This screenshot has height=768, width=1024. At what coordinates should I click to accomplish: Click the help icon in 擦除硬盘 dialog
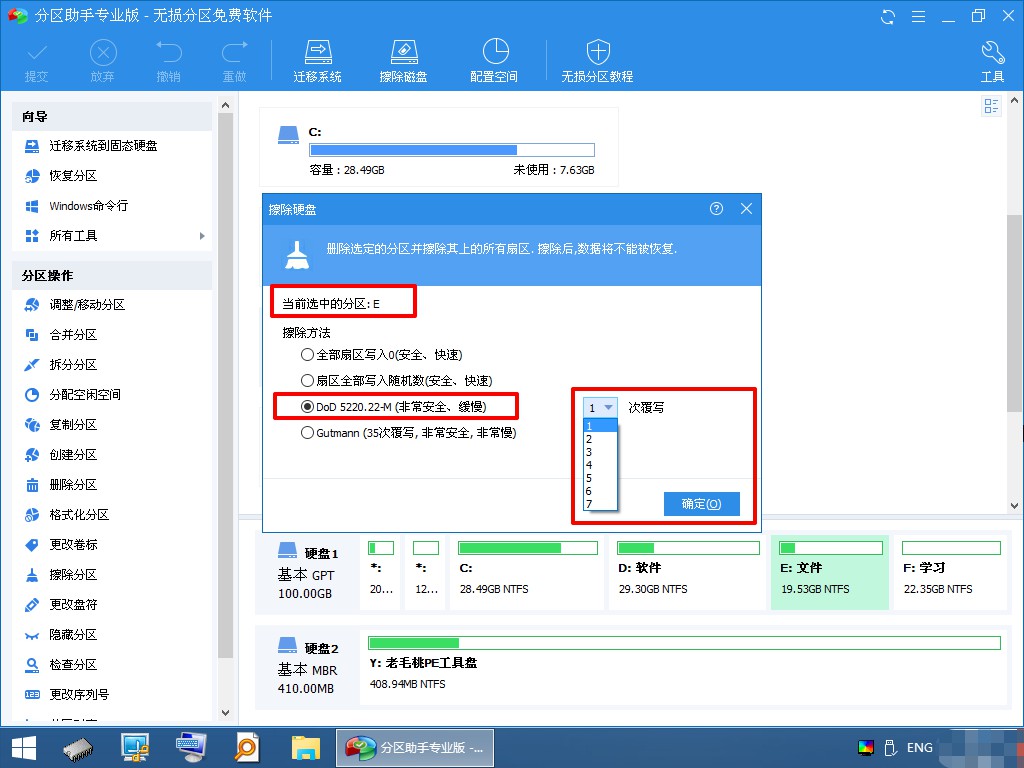716,208
